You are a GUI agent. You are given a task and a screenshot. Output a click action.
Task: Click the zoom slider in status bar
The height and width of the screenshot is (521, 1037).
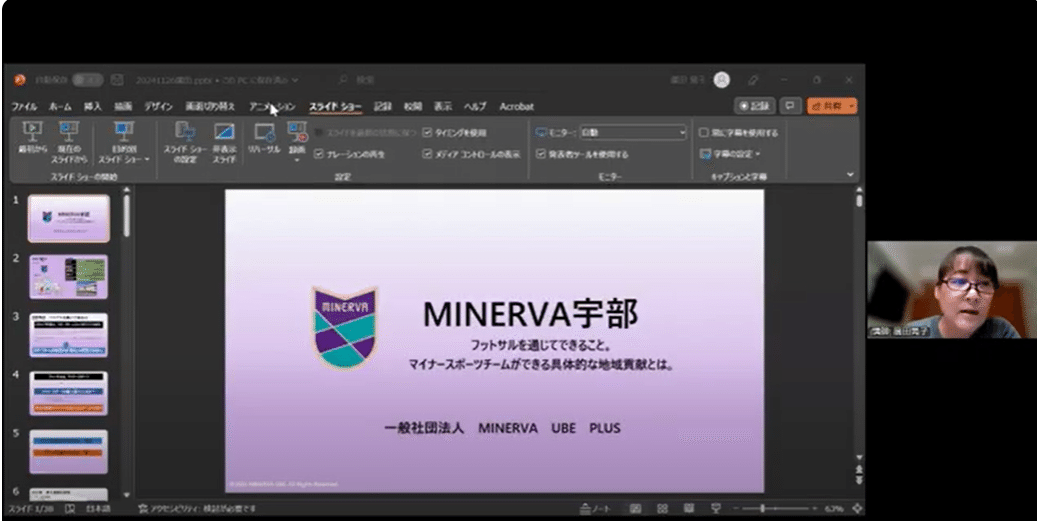[774, 509]
